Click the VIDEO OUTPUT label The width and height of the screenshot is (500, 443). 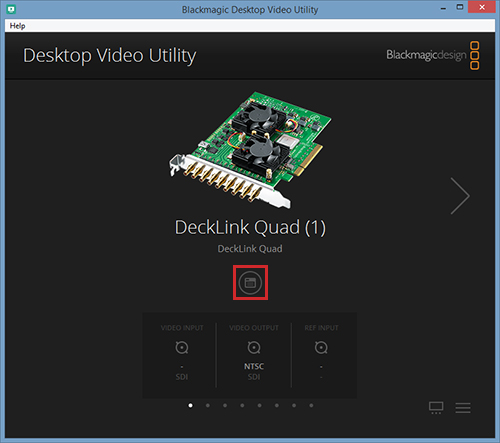click(x=254, y=328)
